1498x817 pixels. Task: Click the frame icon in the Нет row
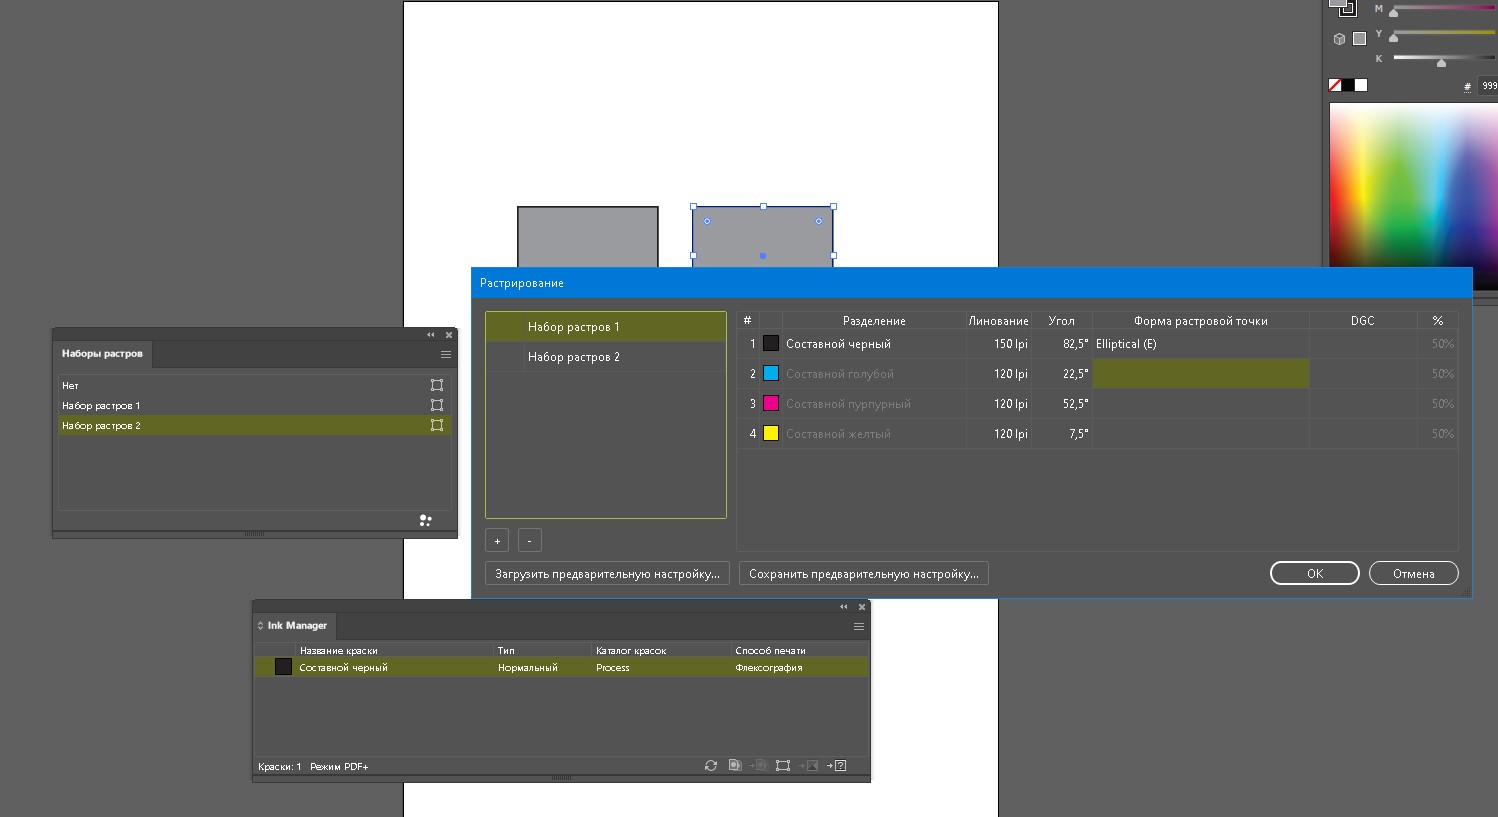point(437,385)
